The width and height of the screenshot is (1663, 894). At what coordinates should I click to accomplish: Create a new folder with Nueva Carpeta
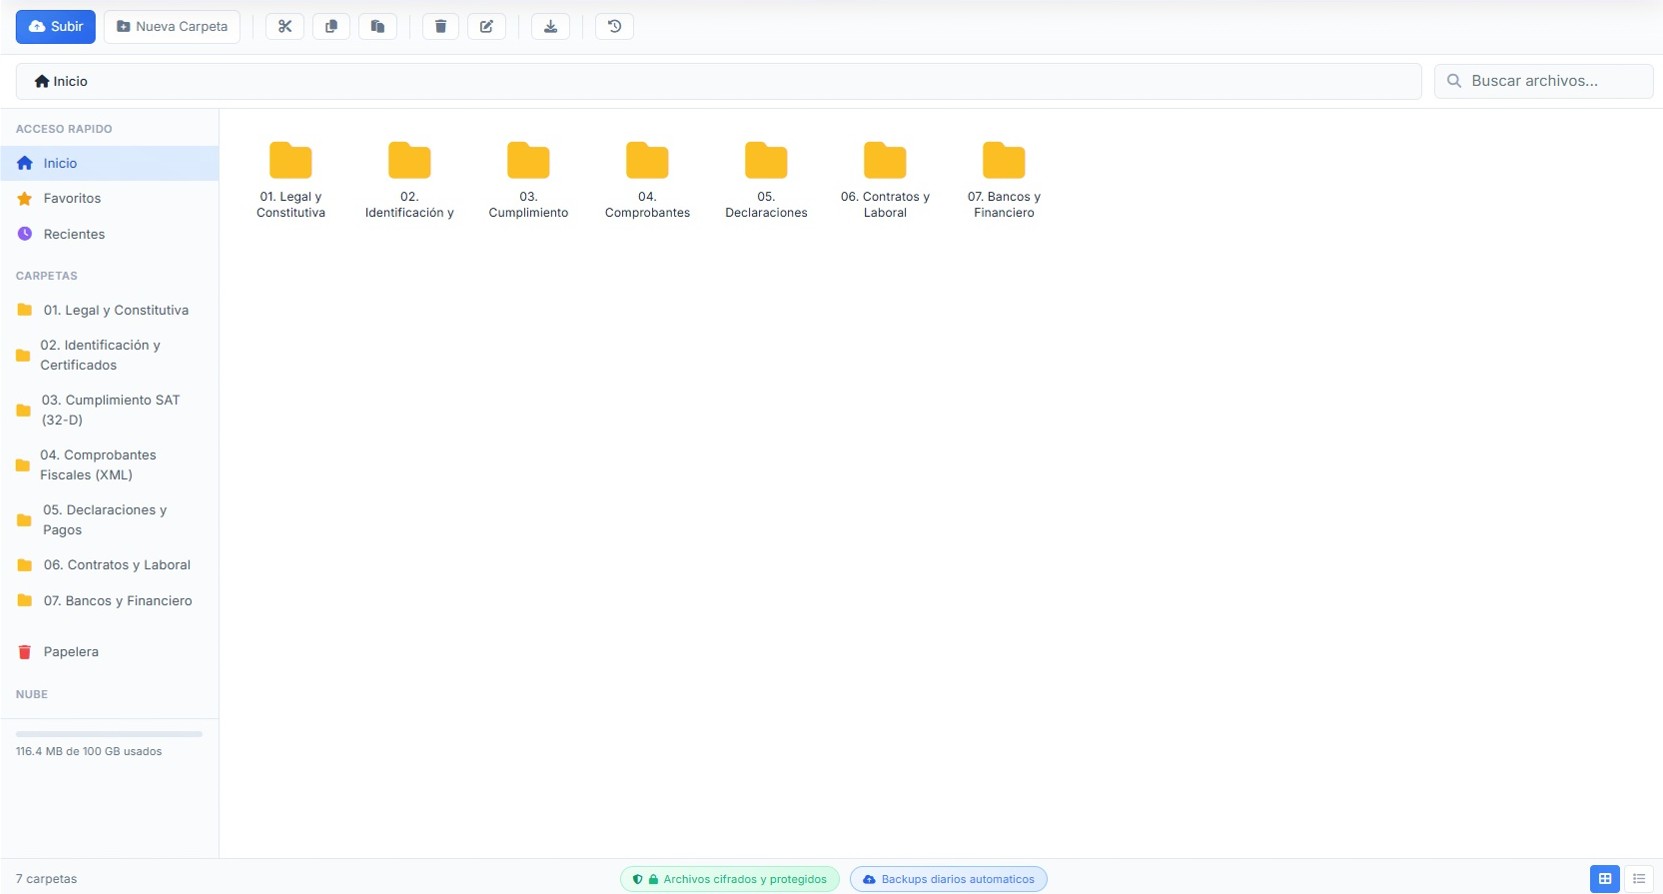tap(172, 27)
